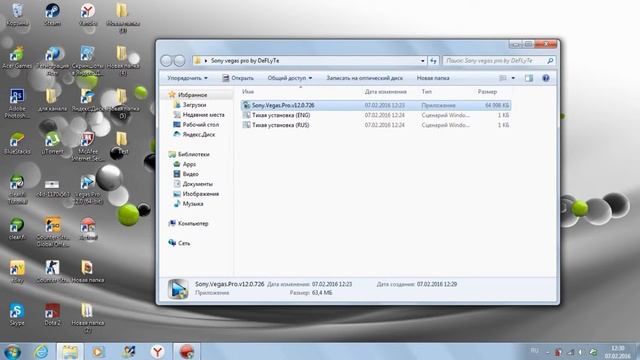Click the refresh button beside address bar
The width and height of the screenshot is (640, 360).
coord(433,61)
